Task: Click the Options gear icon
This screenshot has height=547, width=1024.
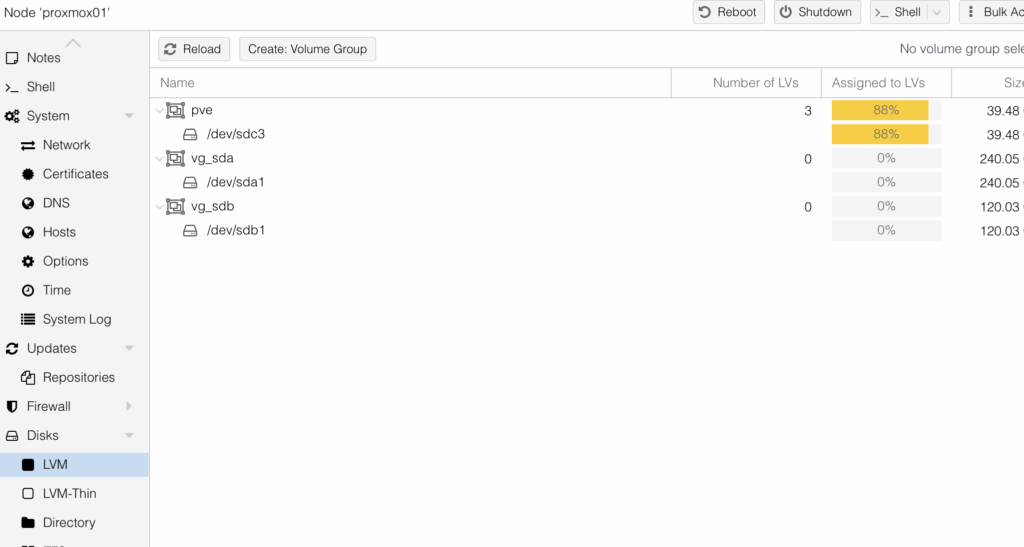Action: coord(28,261)
